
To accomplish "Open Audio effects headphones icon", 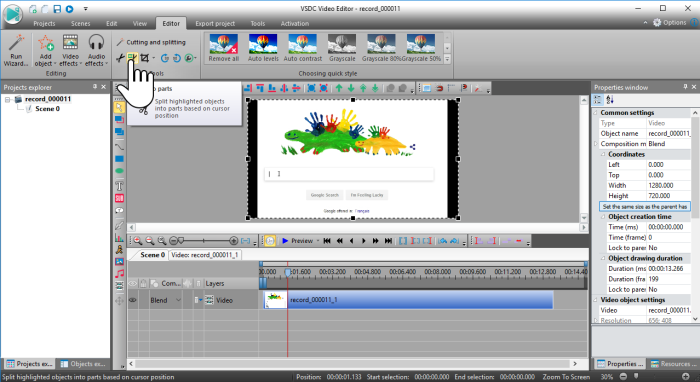I will click(x=96, y=43).
